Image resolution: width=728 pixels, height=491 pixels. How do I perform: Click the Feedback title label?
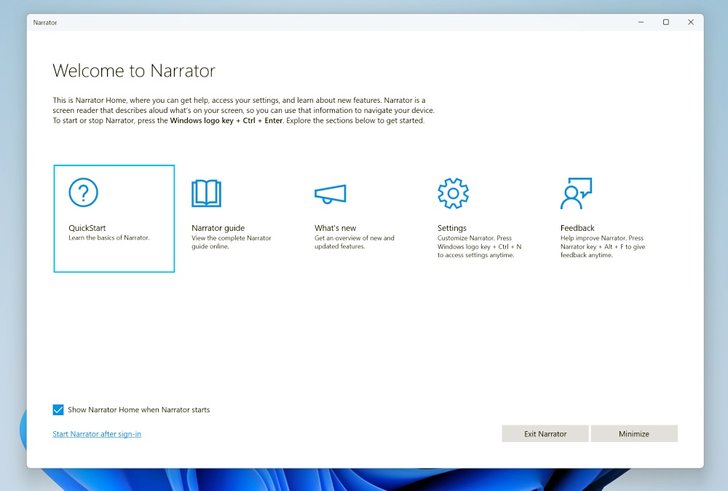tap(577, 228)
